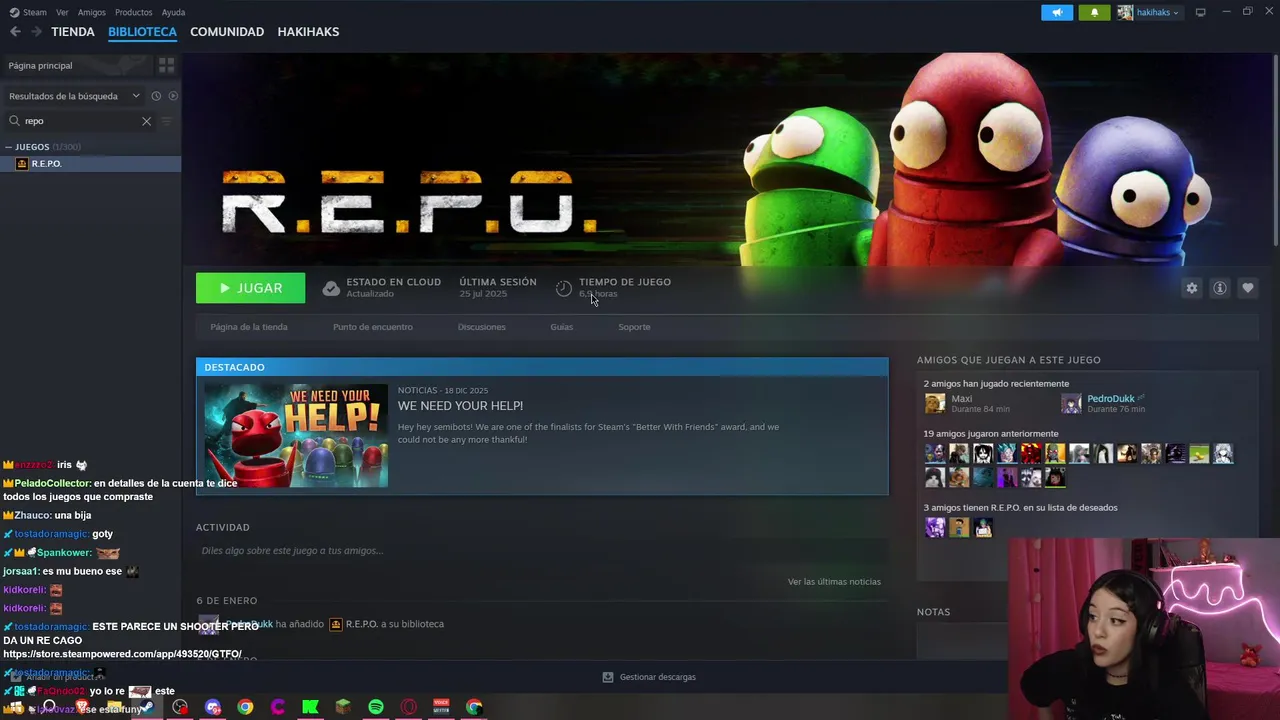Open the Discusiones tab
Screen dimensions: 1280x720
coord(482,327)
